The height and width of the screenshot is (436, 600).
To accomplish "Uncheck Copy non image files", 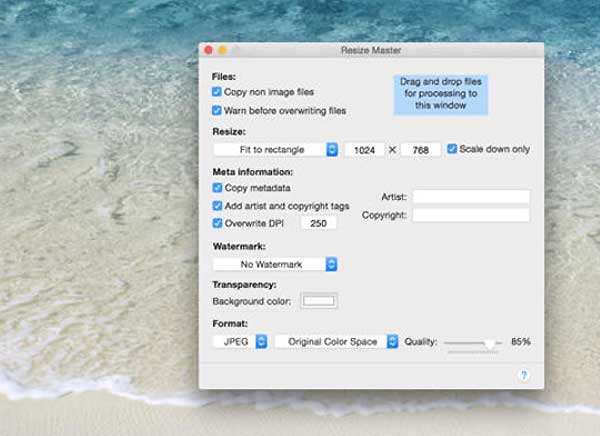I will pos(217,92).
